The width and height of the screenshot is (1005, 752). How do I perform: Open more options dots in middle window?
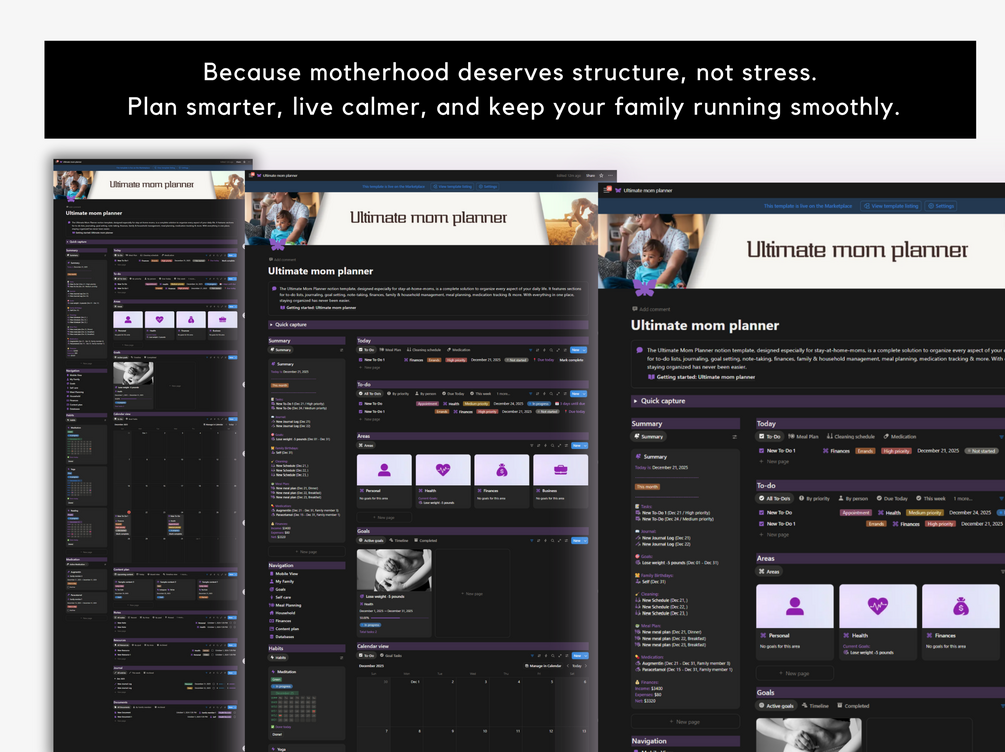click(611, 175)
